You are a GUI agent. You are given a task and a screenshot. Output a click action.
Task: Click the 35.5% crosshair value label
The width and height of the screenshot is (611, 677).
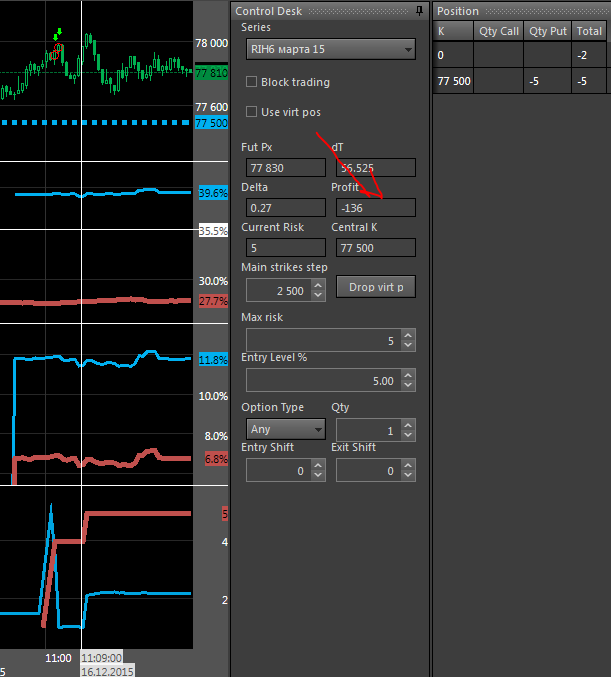click(213, 231)
